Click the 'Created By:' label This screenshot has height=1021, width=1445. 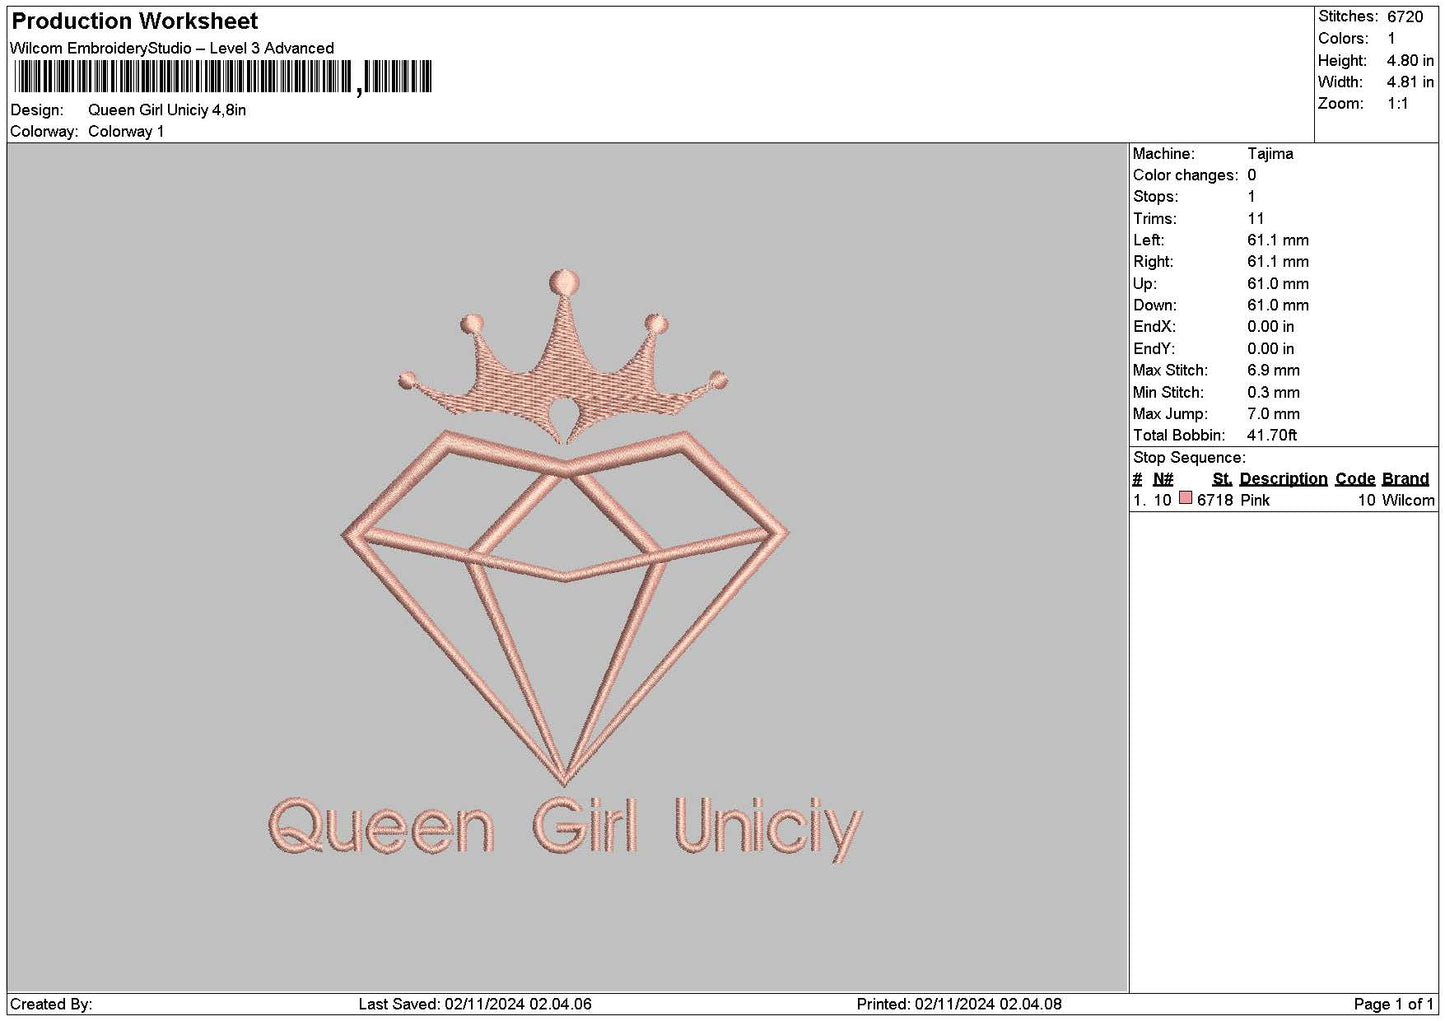51,1004
